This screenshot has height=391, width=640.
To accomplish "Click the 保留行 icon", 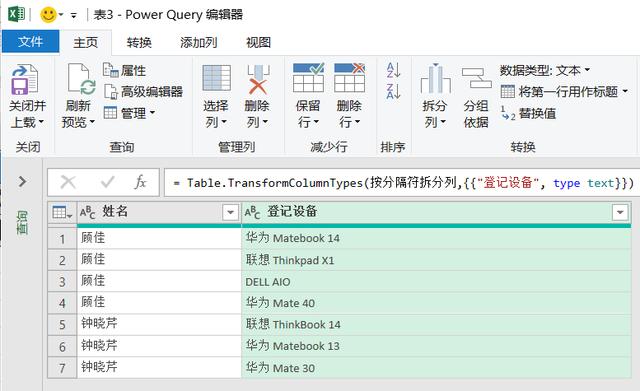I will pyautogui.click(x=309, y=78).
